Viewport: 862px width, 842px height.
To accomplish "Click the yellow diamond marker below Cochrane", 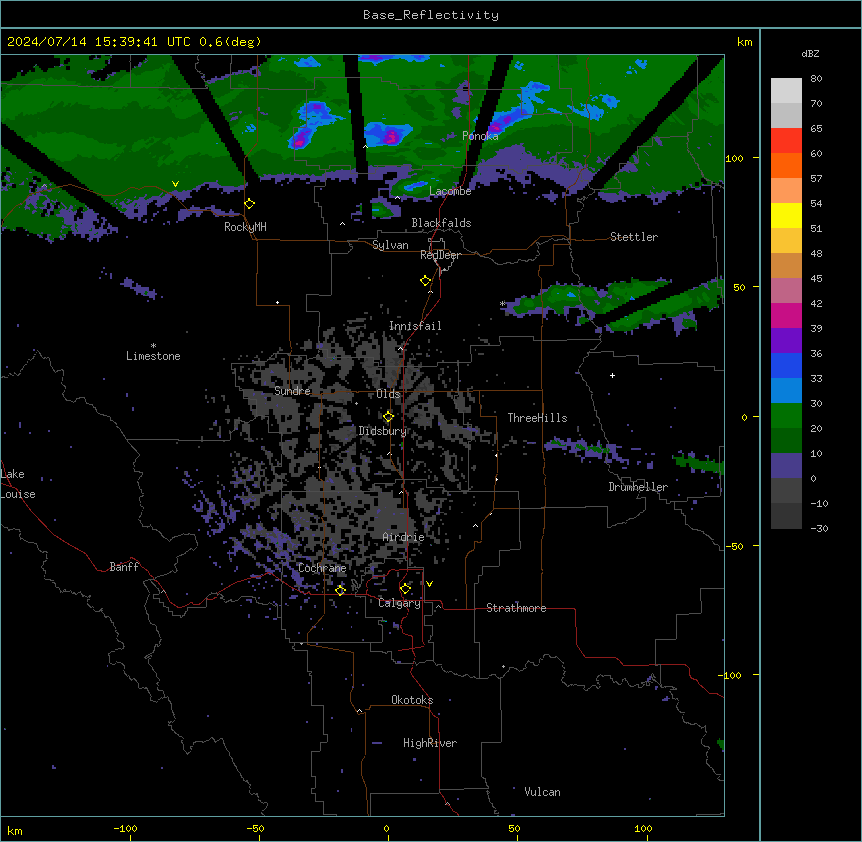I will [340, 590].
